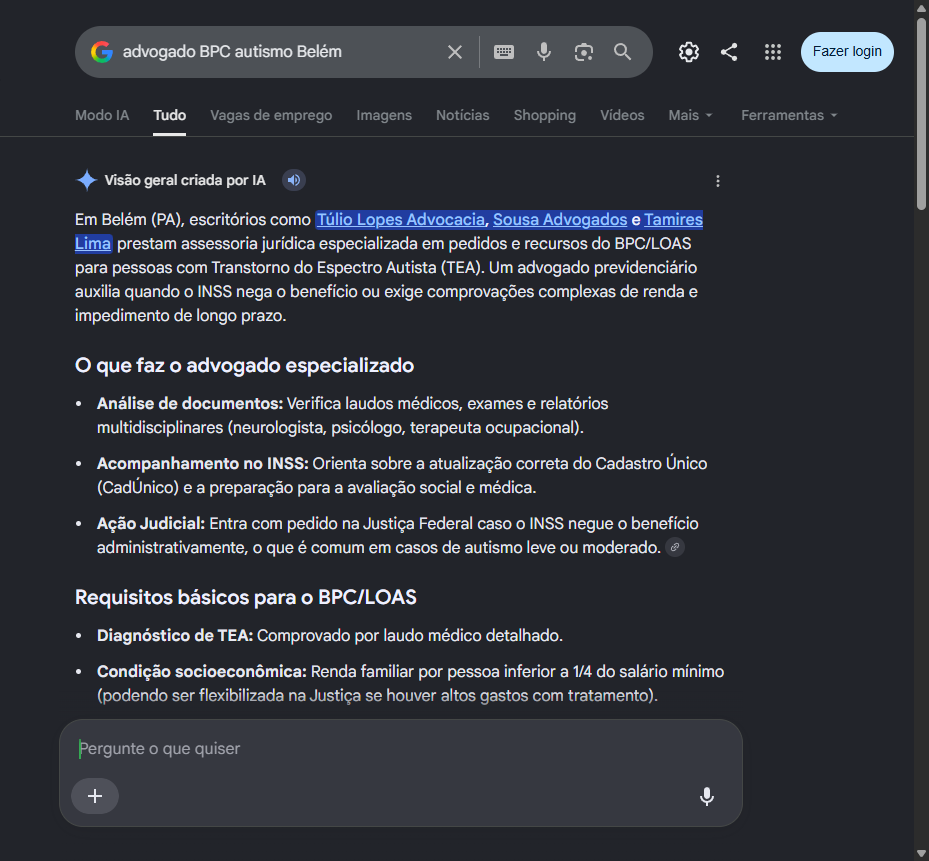Click heading 'Requisitos básicos para o BPC/LOAS'
Viewport: 929px width, 861px height.
[245, 597]
